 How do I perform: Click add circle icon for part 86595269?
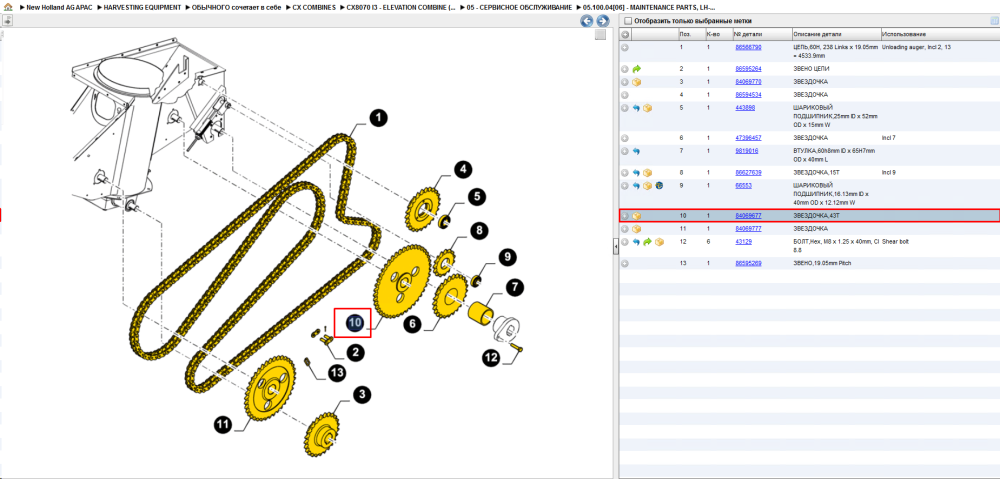click(625, 263)
